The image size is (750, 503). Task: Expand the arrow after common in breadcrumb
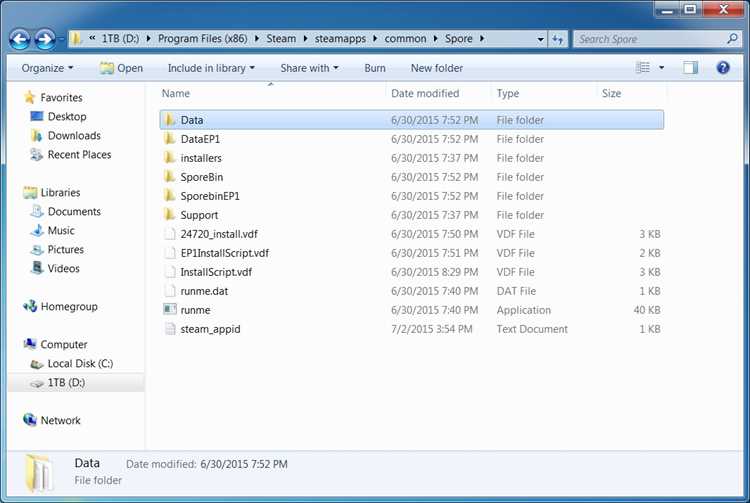tap(435, 39)
